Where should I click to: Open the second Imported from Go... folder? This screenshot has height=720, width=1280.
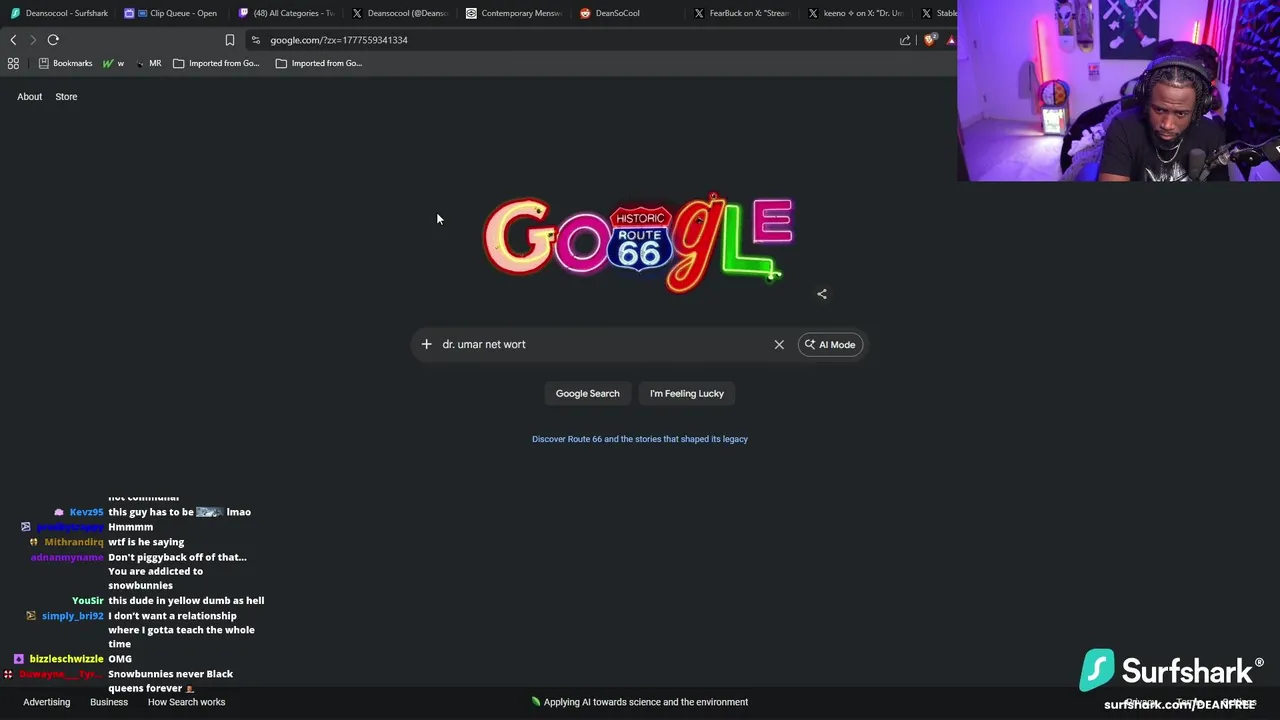318,63
